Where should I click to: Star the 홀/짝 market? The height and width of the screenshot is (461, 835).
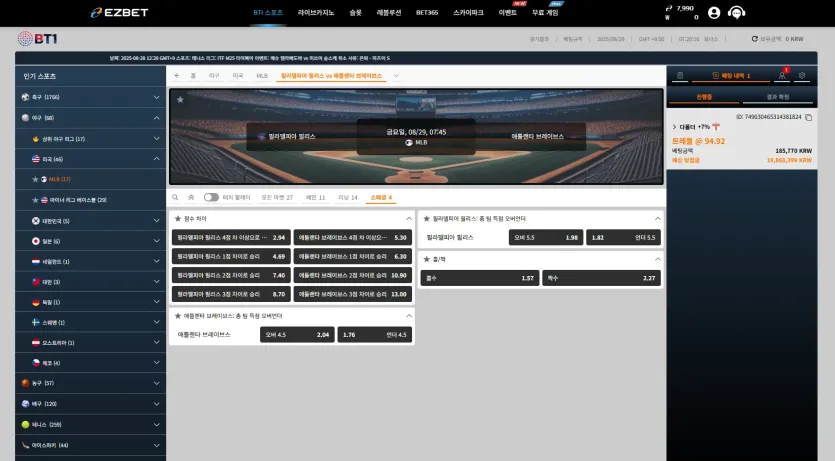click(x=427, y=259)
